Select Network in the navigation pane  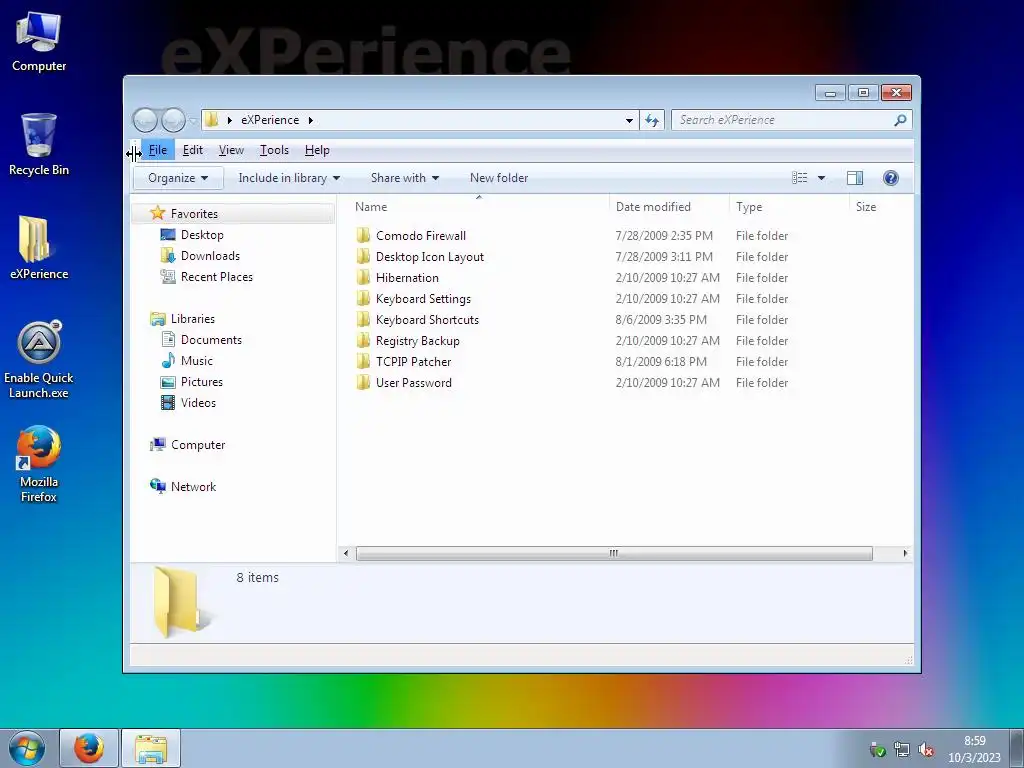193,487
